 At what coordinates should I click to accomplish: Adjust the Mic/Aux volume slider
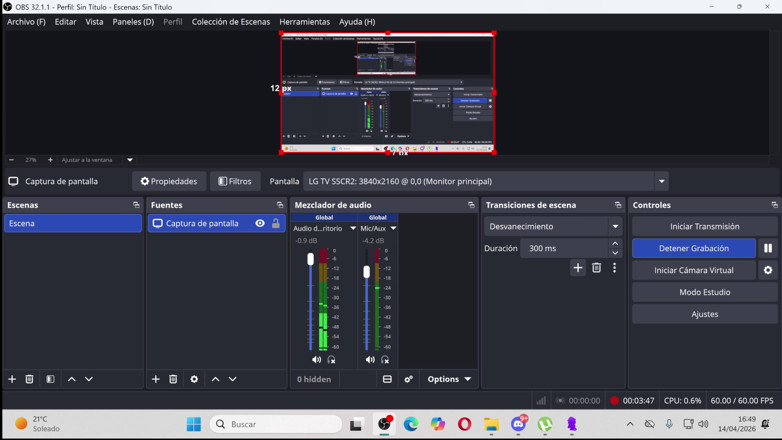coord(367,272)
